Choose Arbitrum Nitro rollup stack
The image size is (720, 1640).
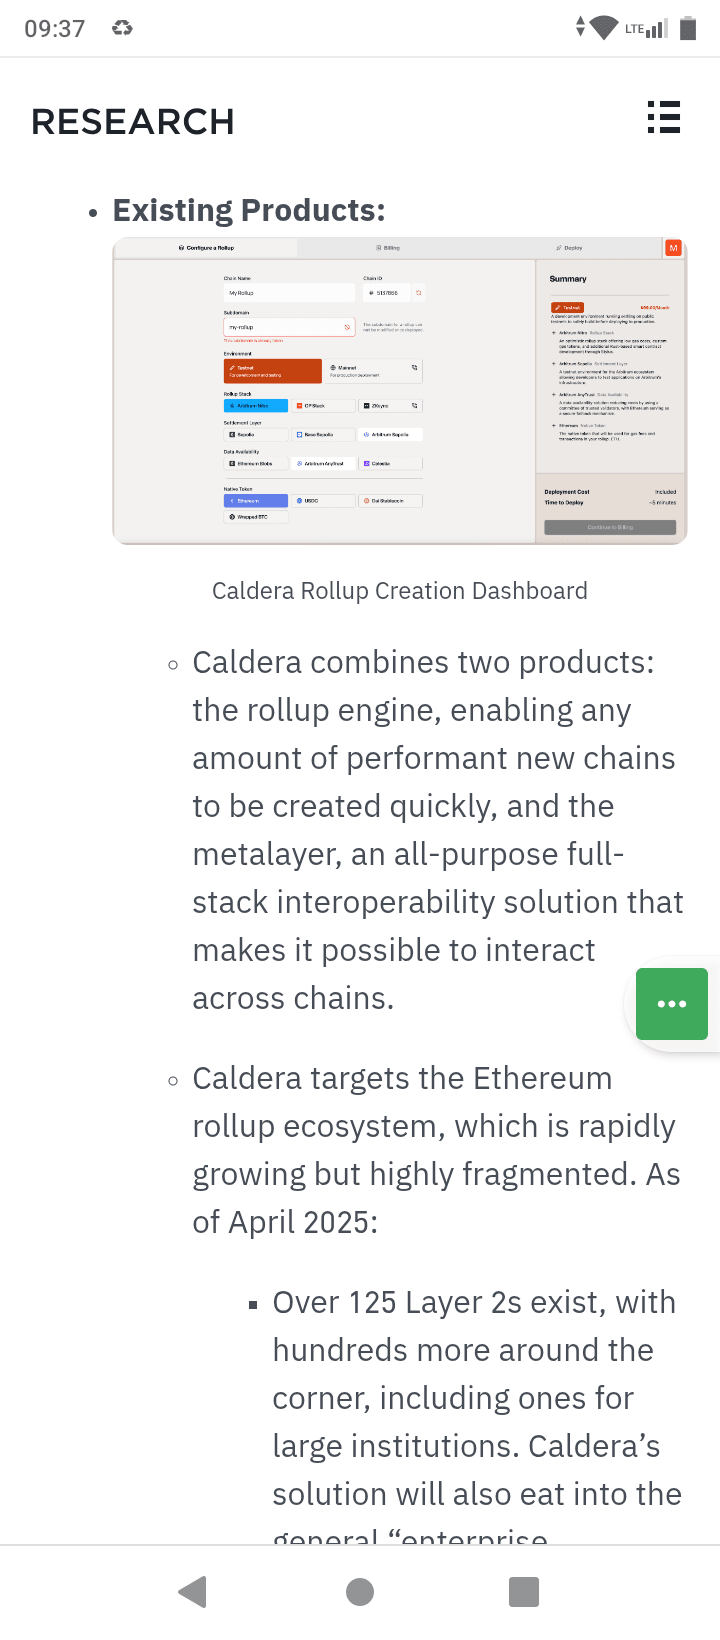point(256,406)
